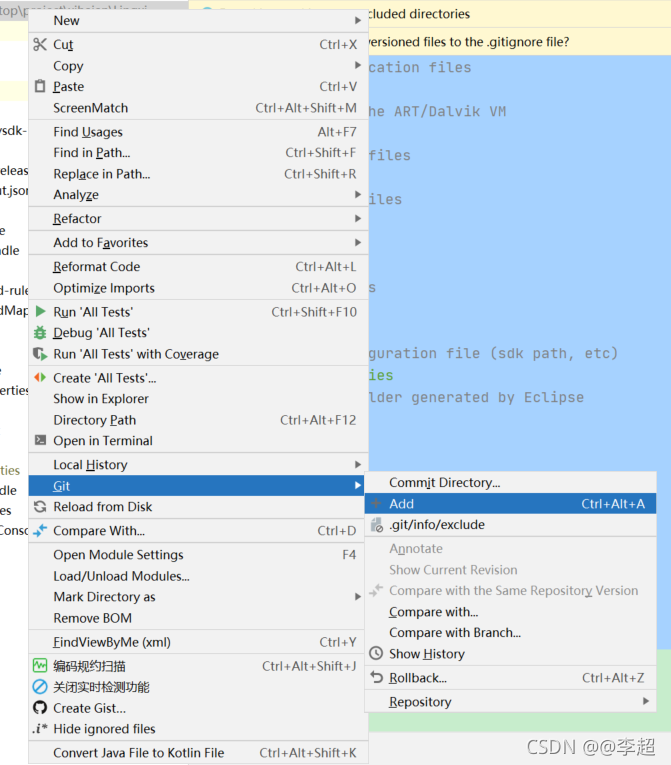Screen dimensions: 671x765
Task: Select Directory Path menu entry
Action: [198, 420]
